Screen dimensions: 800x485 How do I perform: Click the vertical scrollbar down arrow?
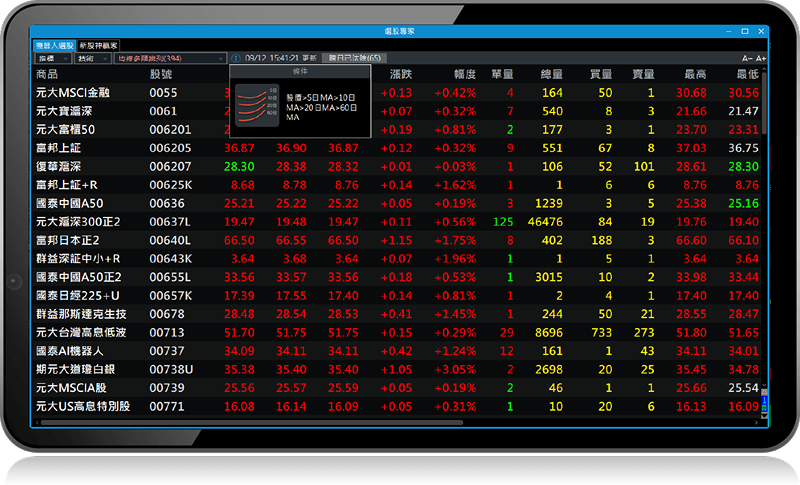764,385
